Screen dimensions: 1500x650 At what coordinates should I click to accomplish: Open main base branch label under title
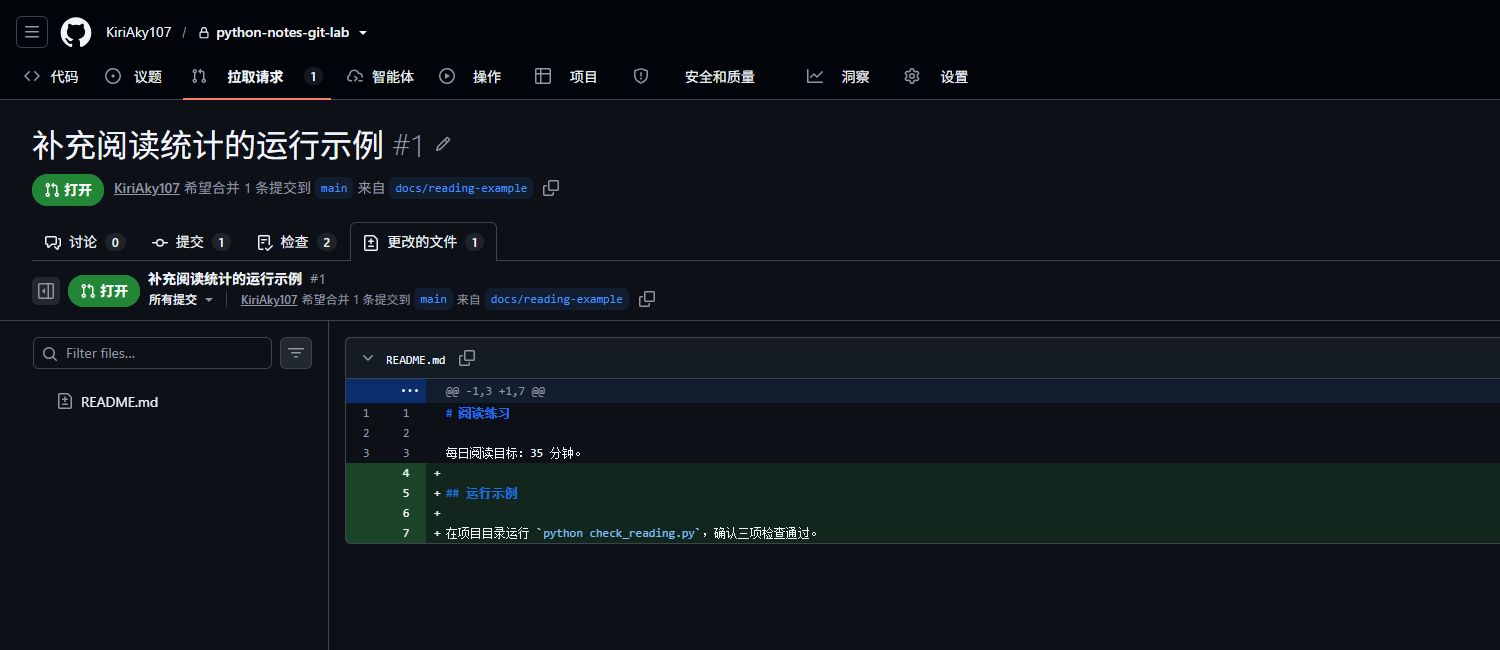click(334, 188)
